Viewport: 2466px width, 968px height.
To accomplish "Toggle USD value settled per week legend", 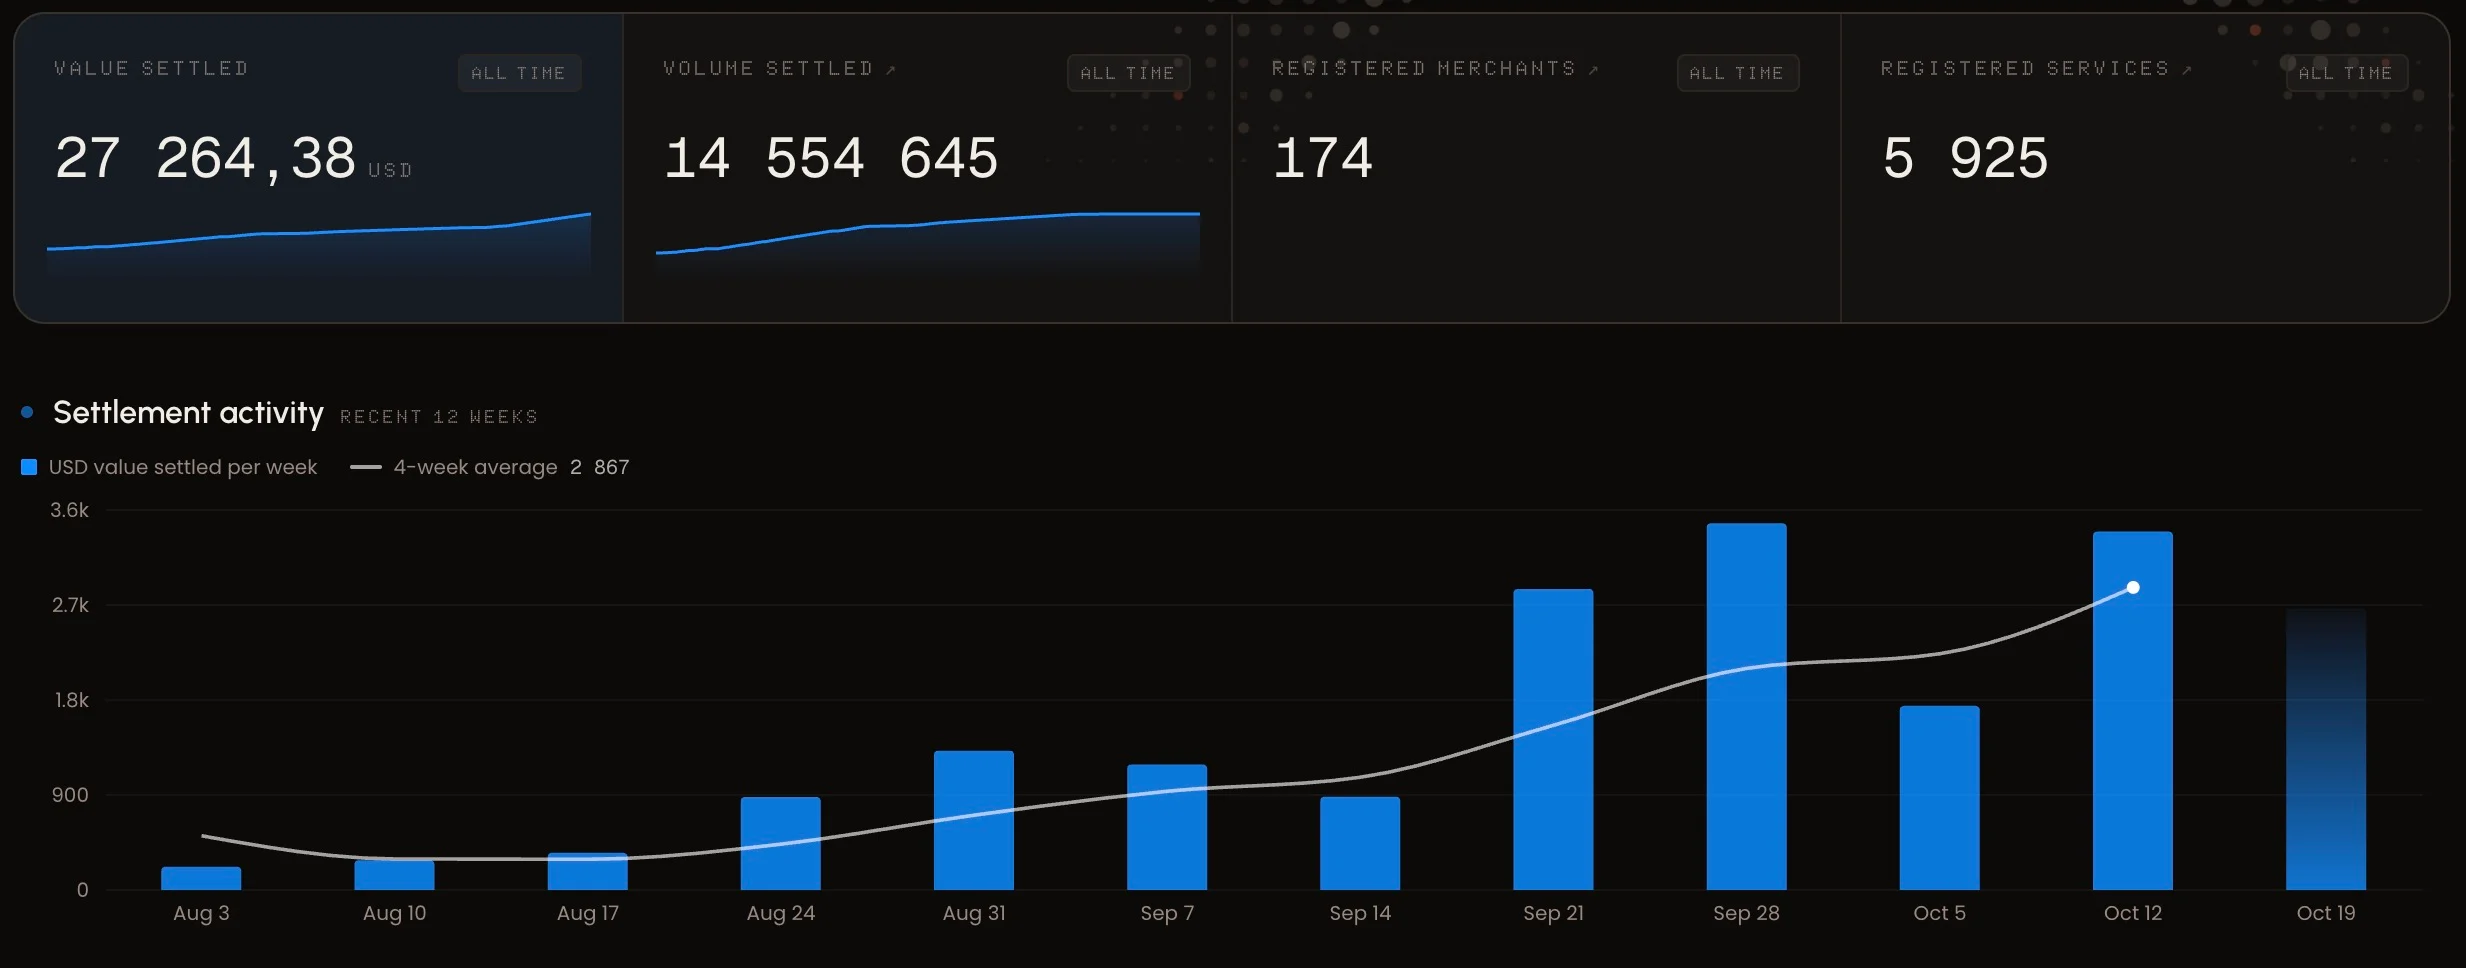I will [x=182, y=467].
